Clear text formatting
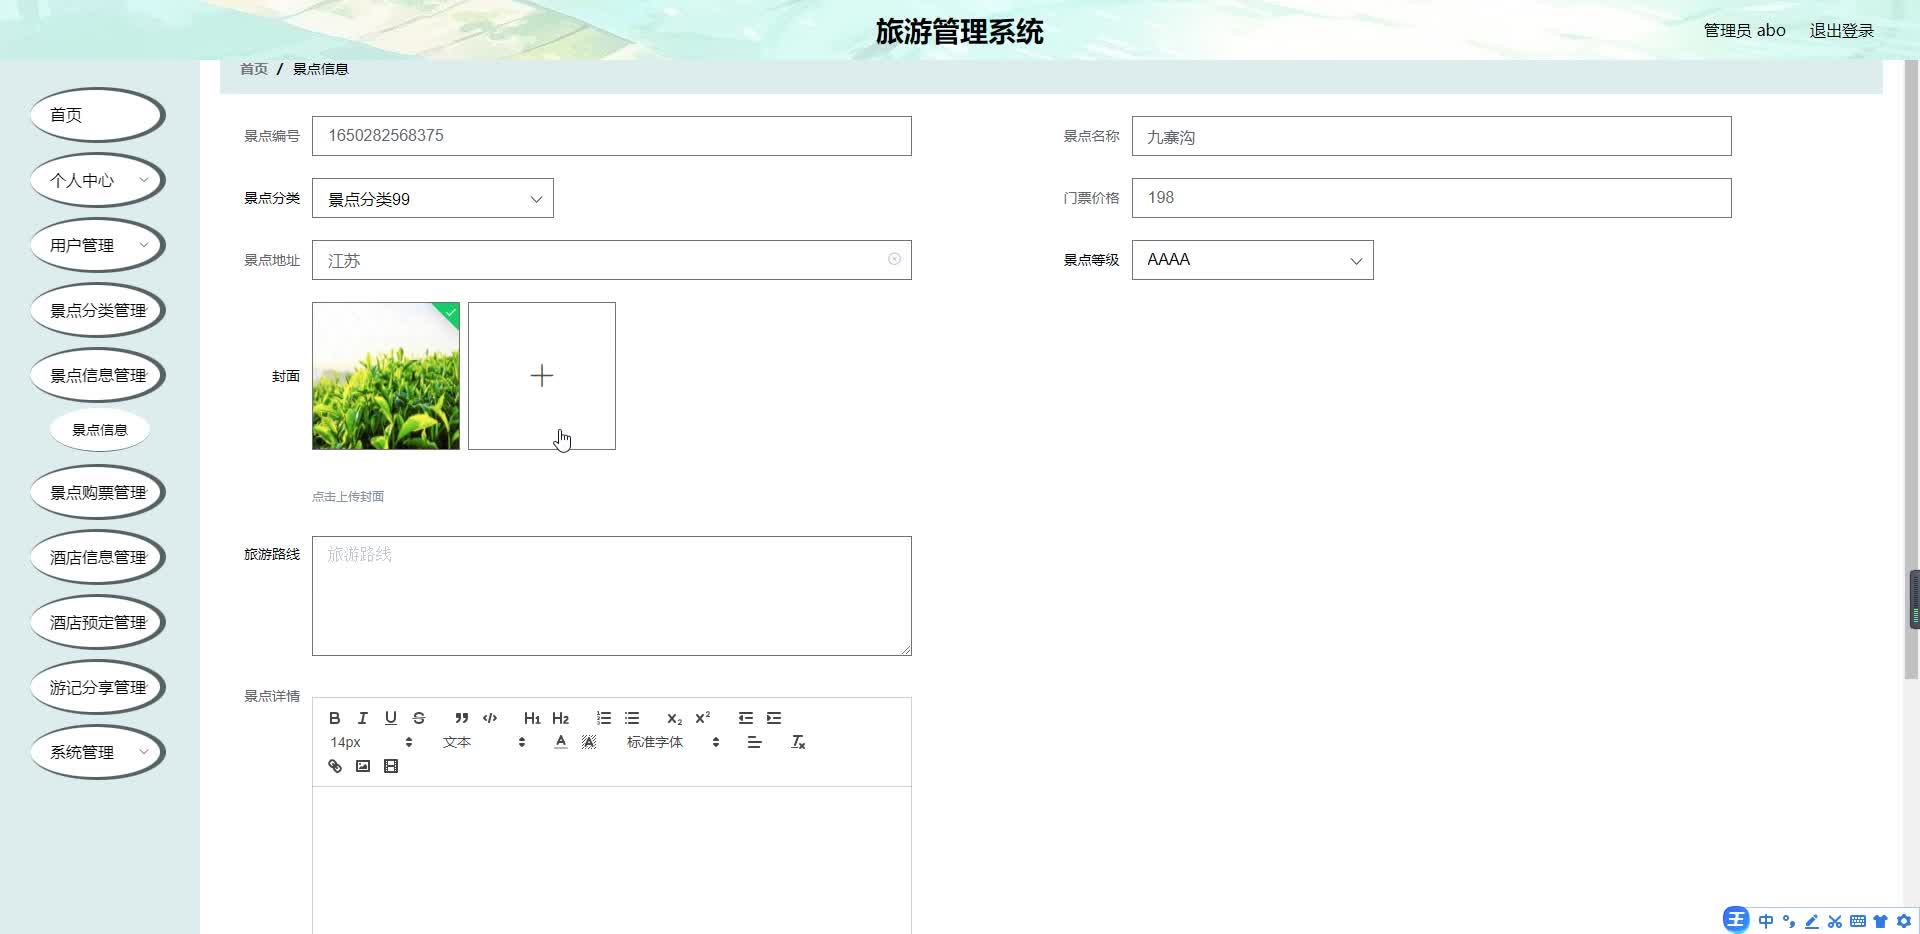Image resolution: width=1920 pixels, height=934 pixels. (798, 742)
